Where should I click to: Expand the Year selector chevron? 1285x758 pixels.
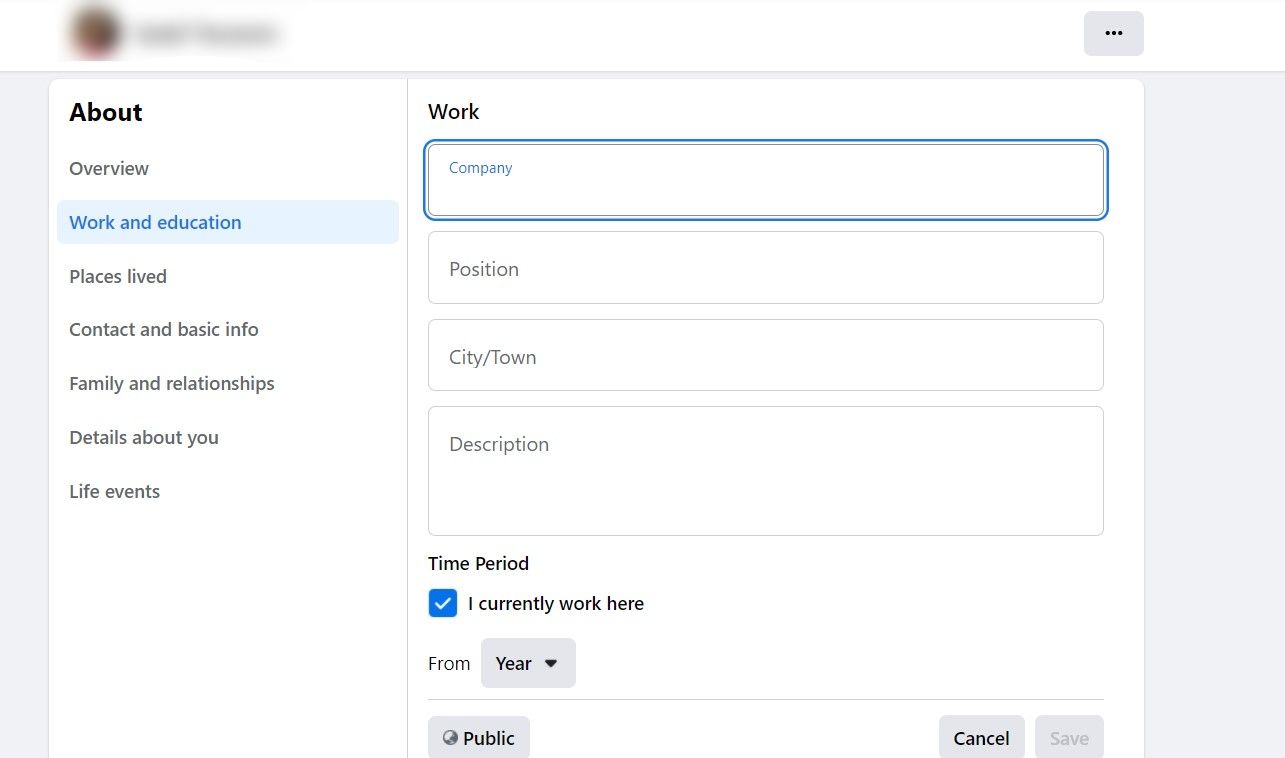click(550, 663)
